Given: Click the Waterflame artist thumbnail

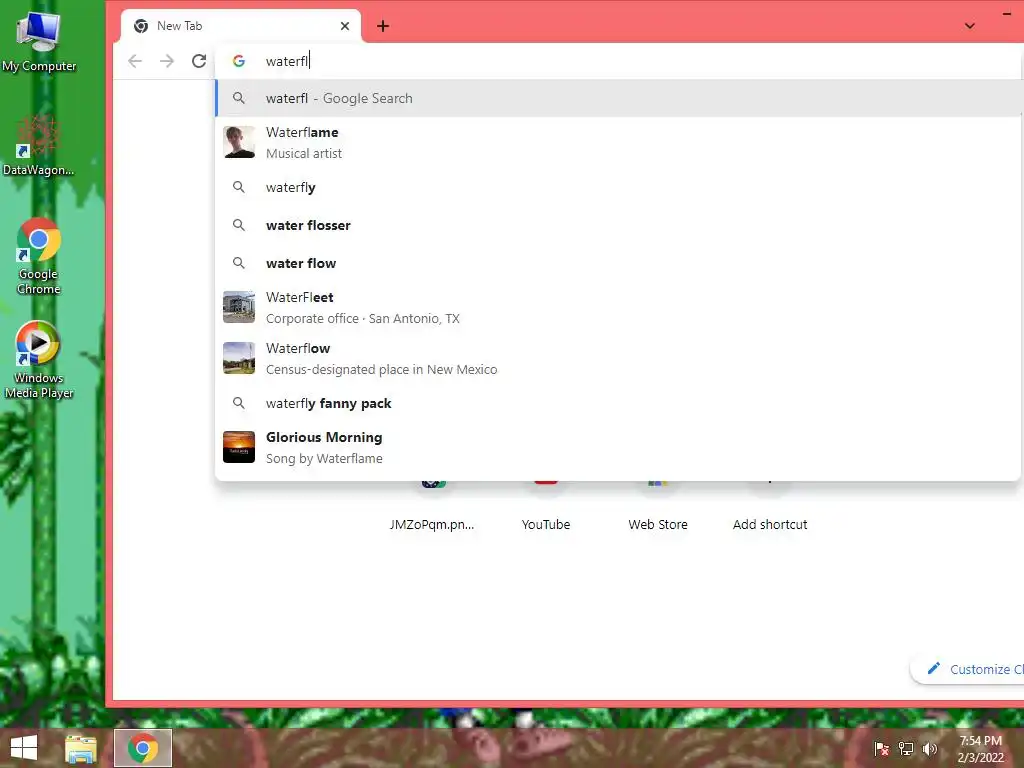Looking at the screenshot, I should click(x=239, y=142).
